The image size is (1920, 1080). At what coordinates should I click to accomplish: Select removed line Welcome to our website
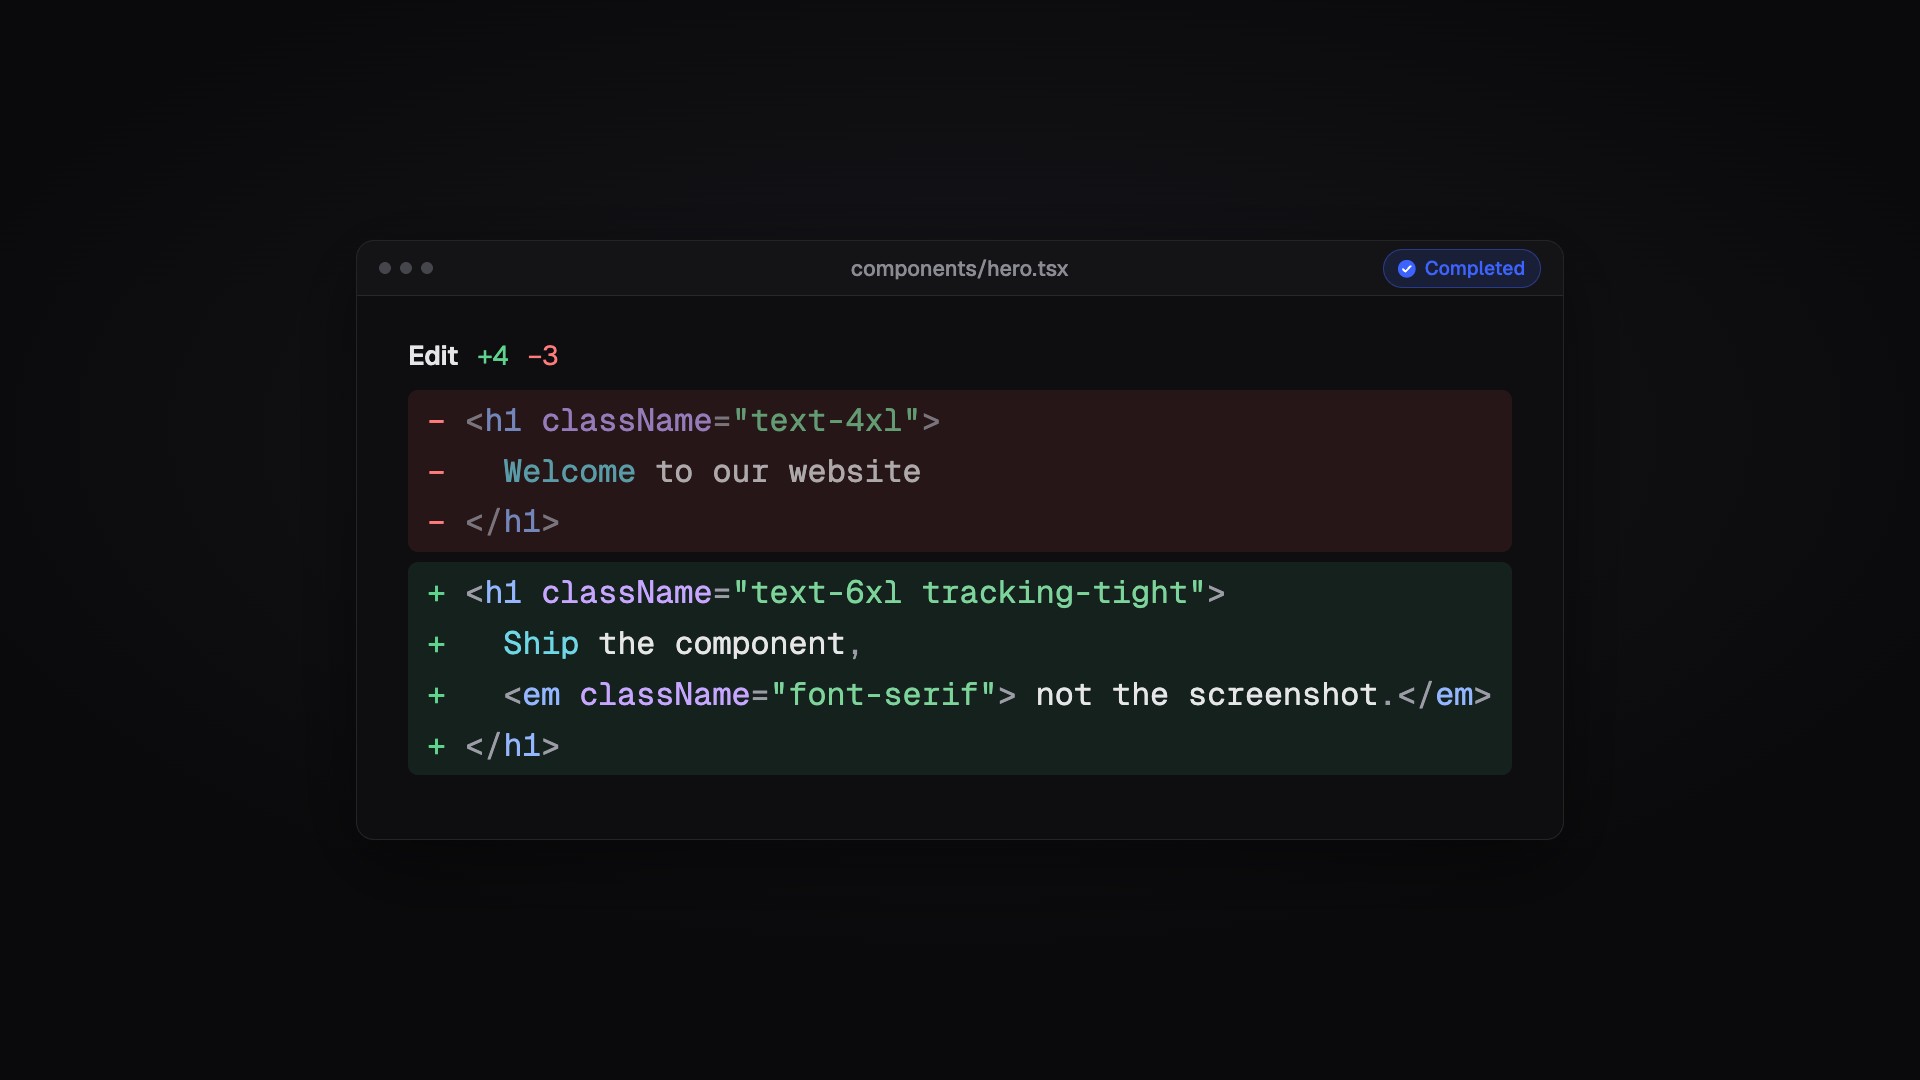pyautogui.click(x=960, y=472)
